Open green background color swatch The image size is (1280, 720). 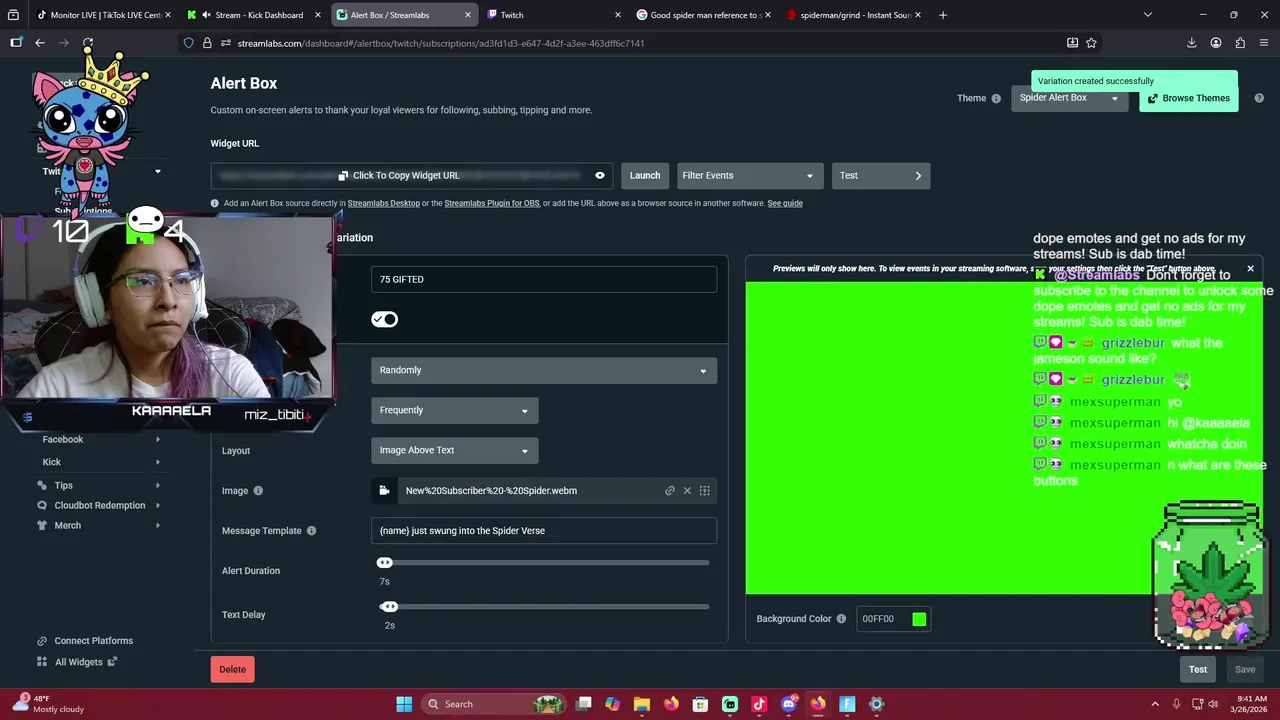coord(919,619)
